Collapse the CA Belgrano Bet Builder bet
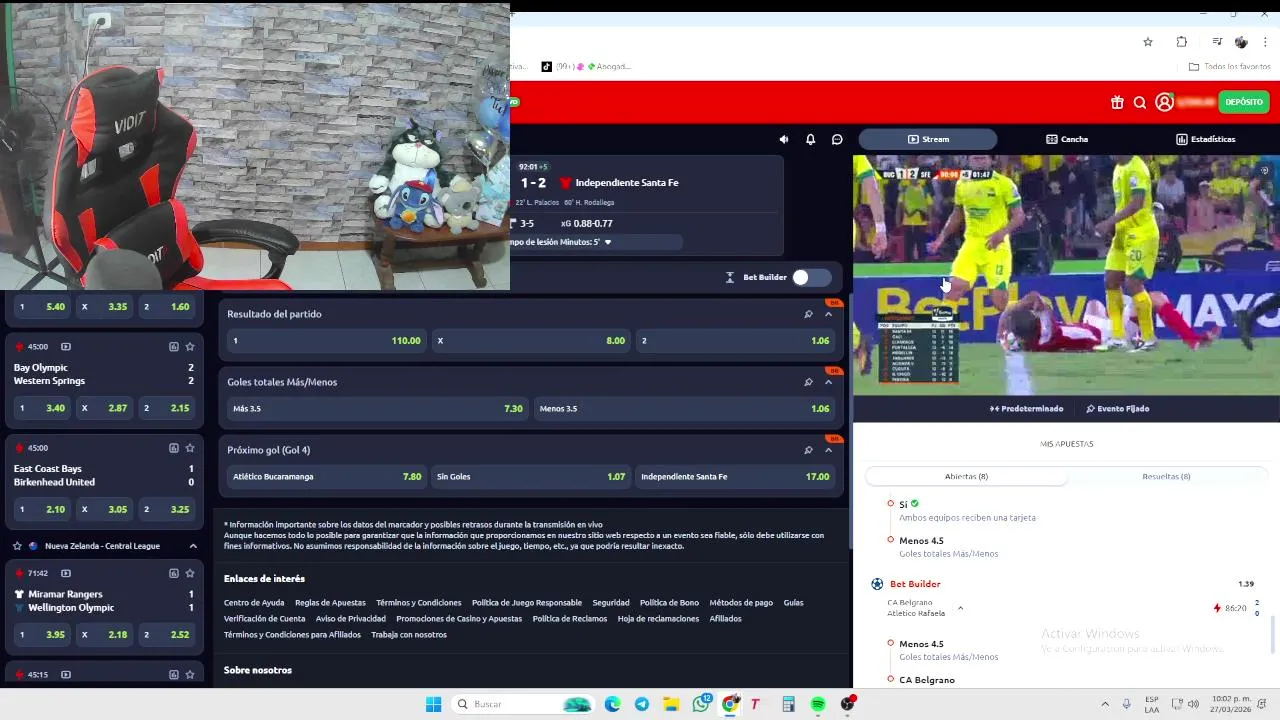 click(960, 608)
